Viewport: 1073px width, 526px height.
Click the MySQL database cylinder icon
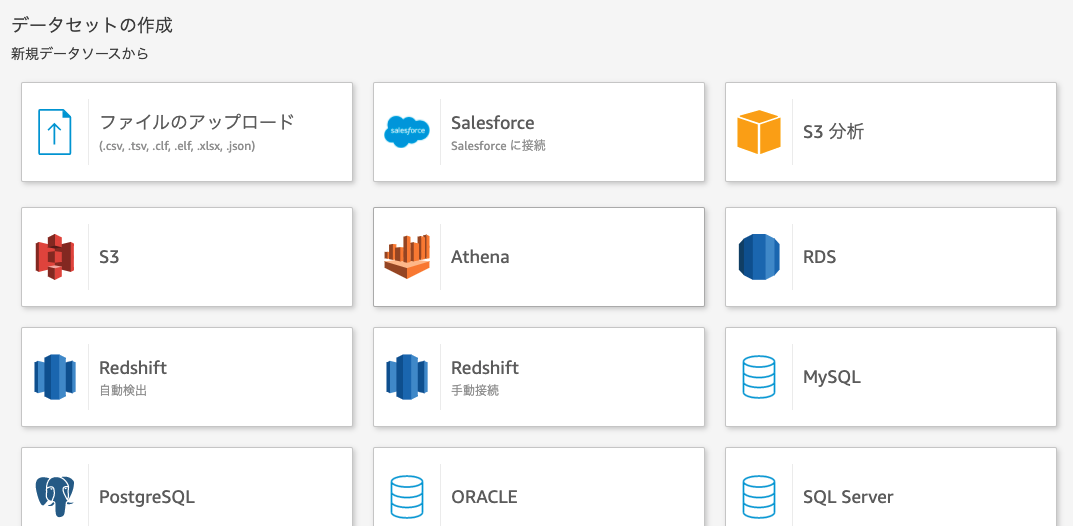(x=759, y=377)
